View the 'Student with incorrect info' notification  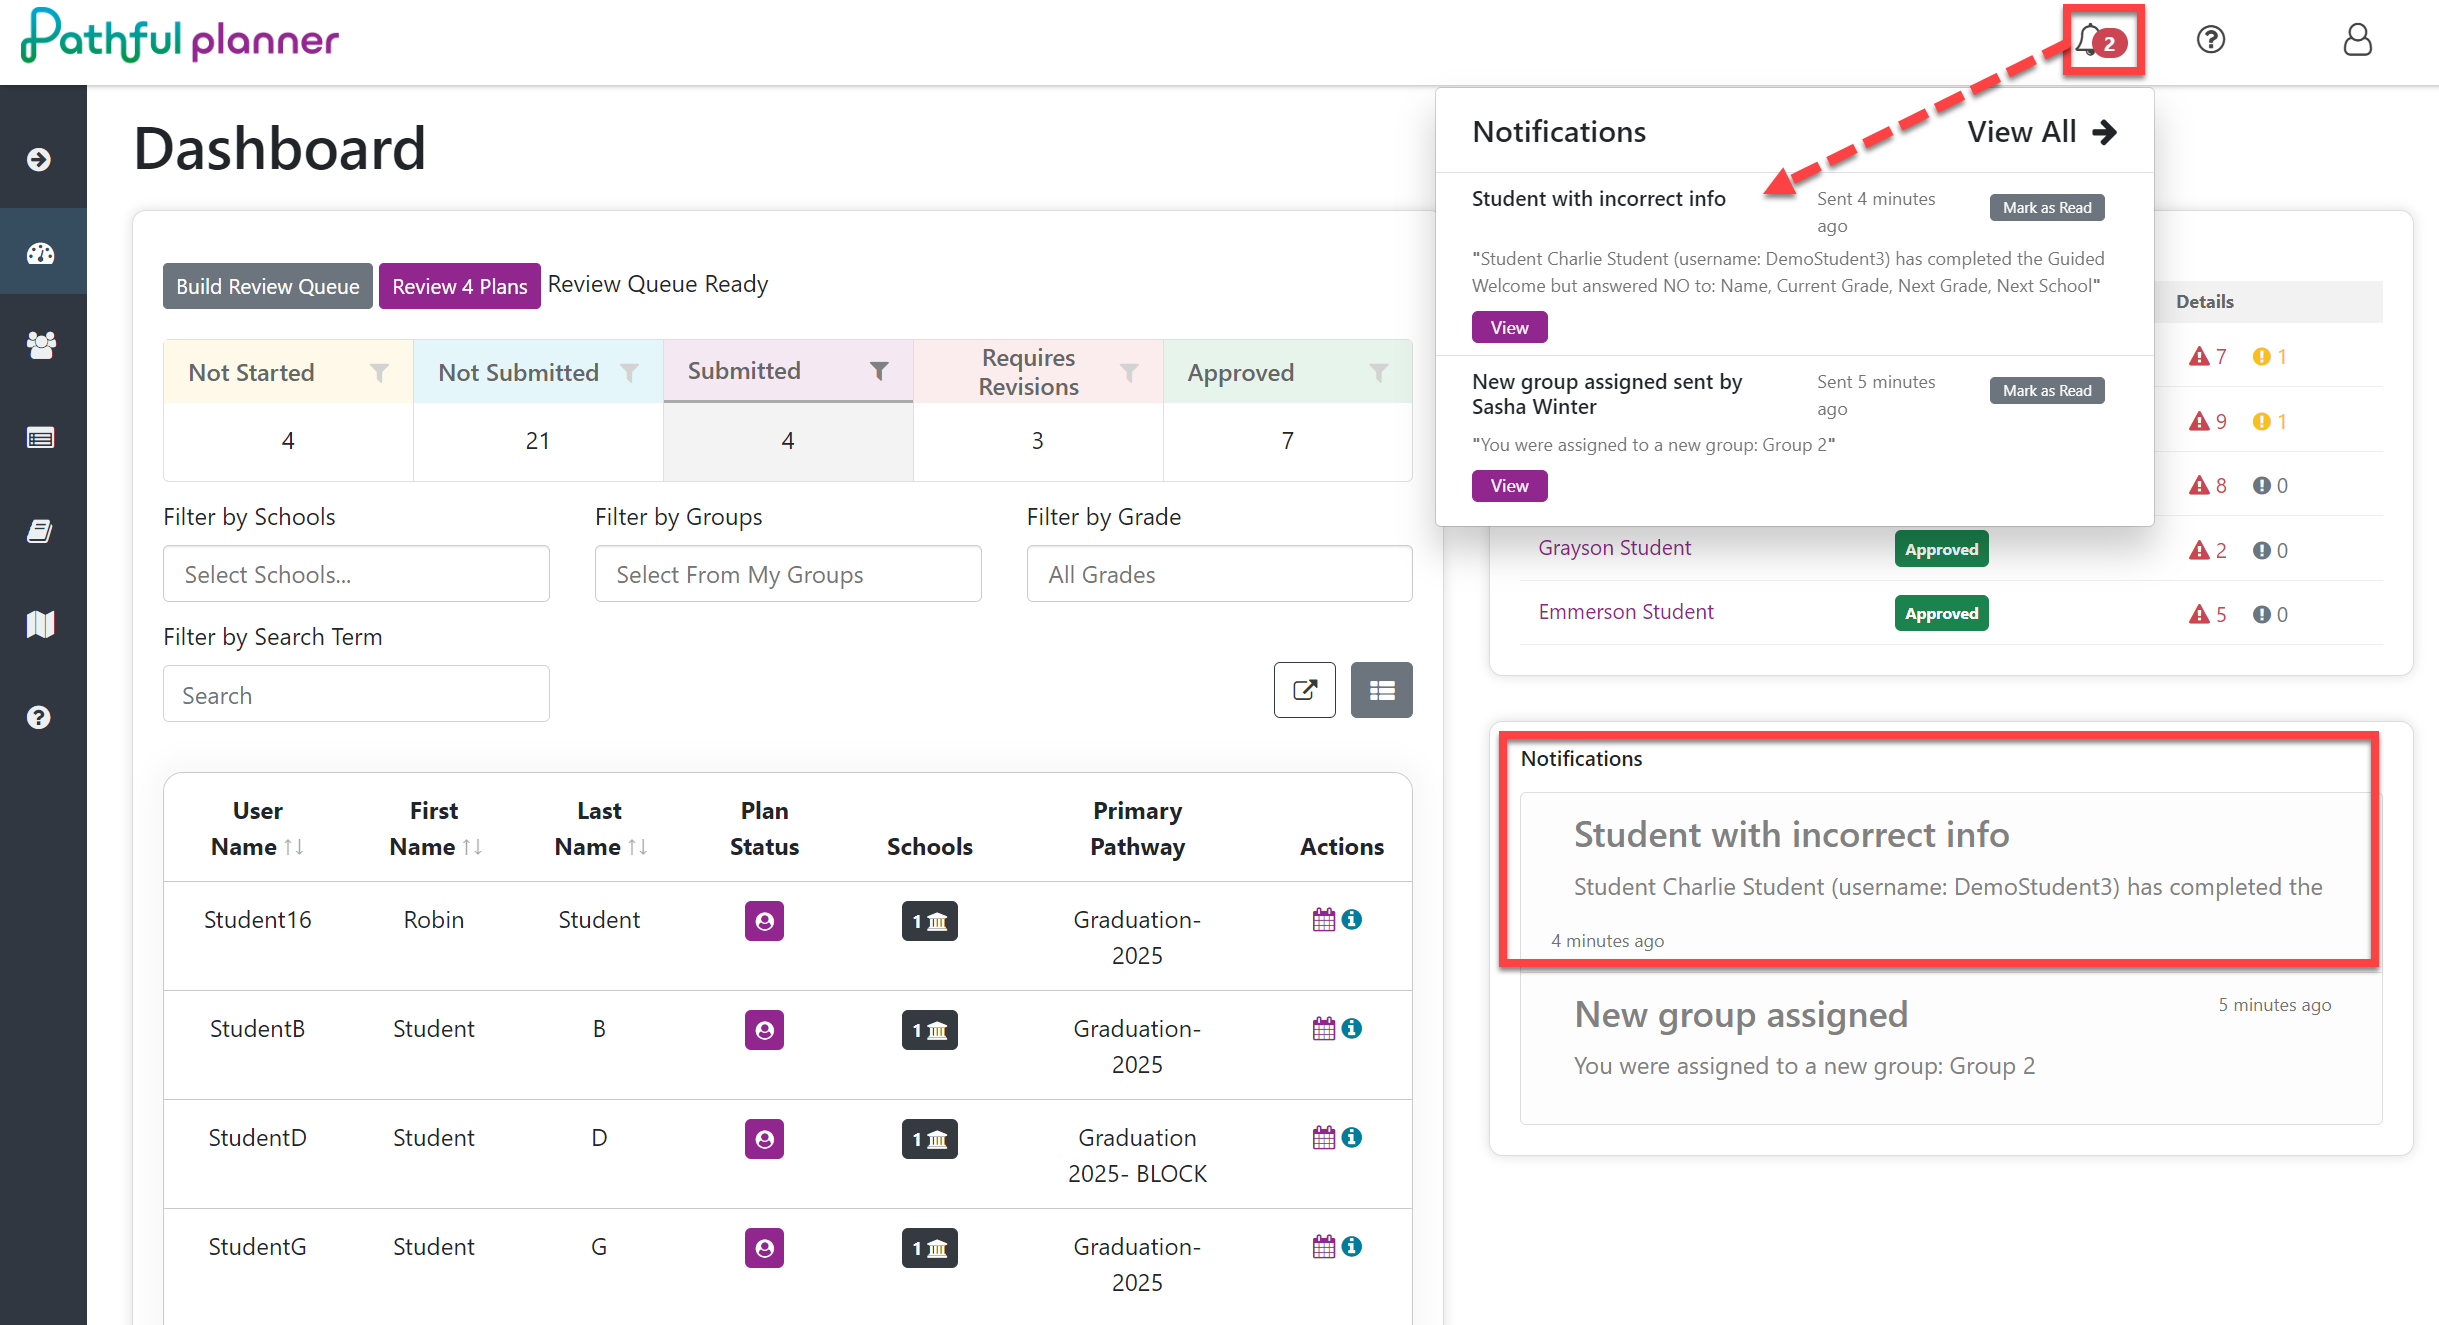[1509, 327]
